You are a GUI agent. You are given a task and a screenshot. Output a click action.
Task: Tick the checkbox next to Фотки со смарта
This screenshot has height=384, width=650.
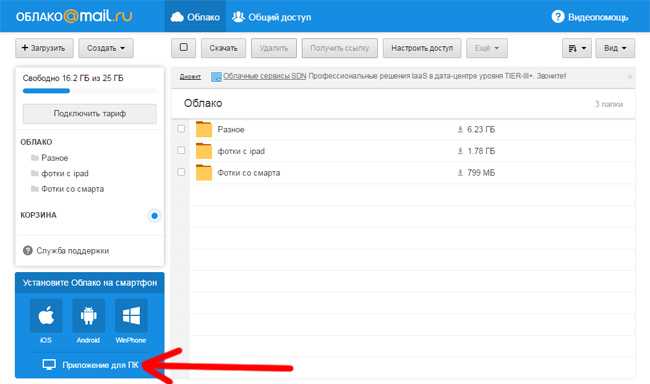(x=181, y=172)
